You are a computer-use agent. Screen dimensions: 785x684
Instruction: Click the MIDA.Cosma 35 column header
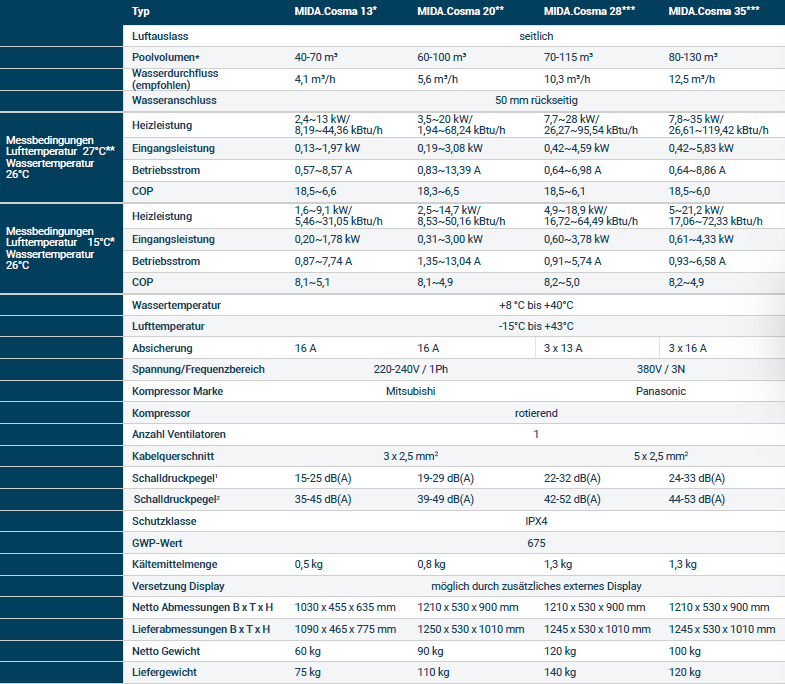714,11
